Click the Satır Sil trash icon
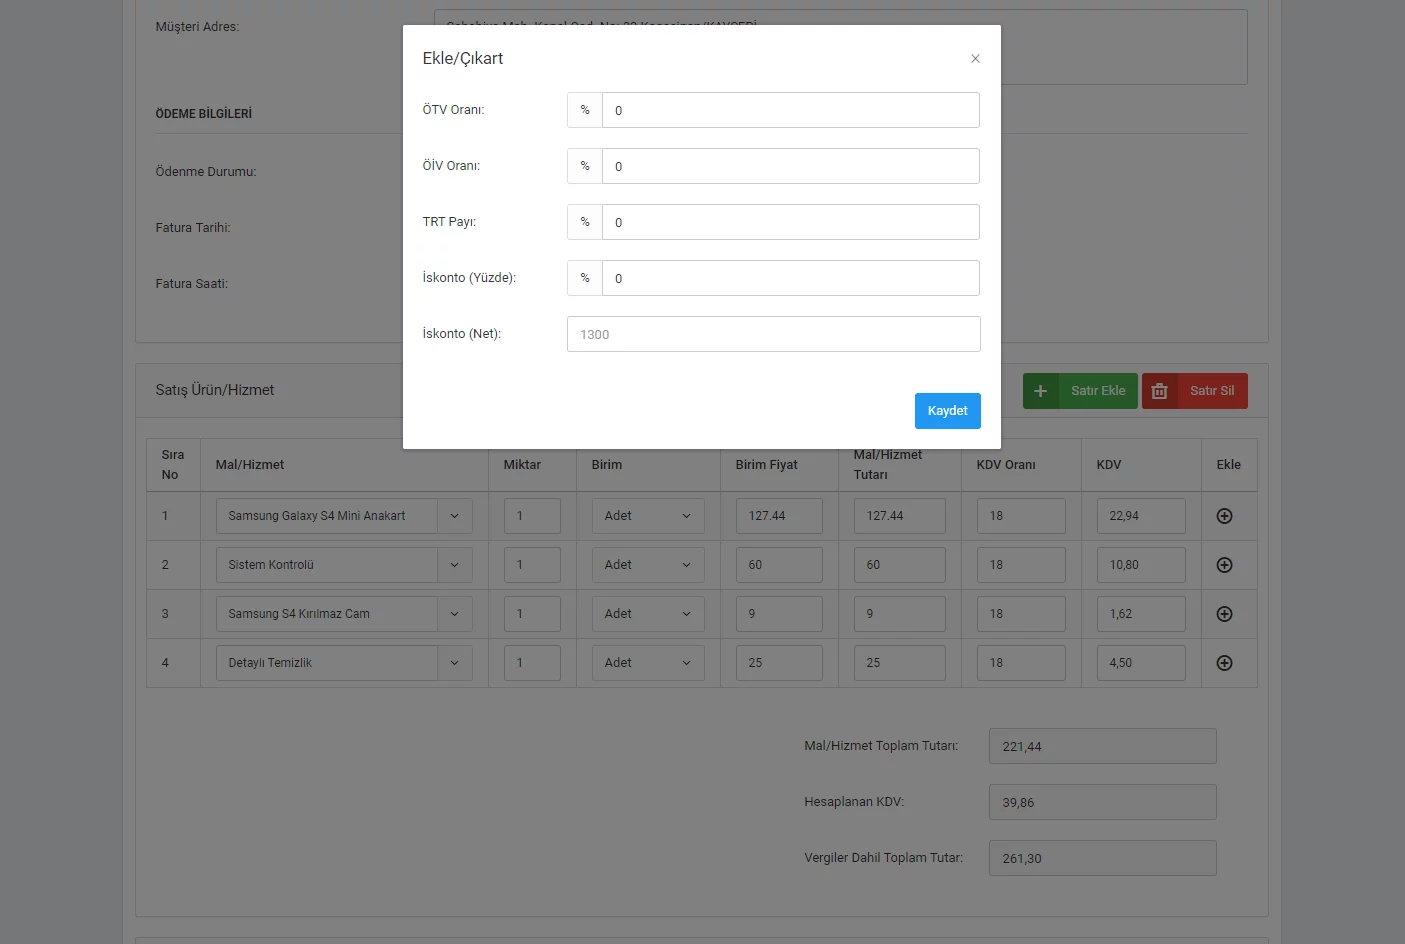The width and height of the screenshot is (1405, 944). tap(1160, 391)
